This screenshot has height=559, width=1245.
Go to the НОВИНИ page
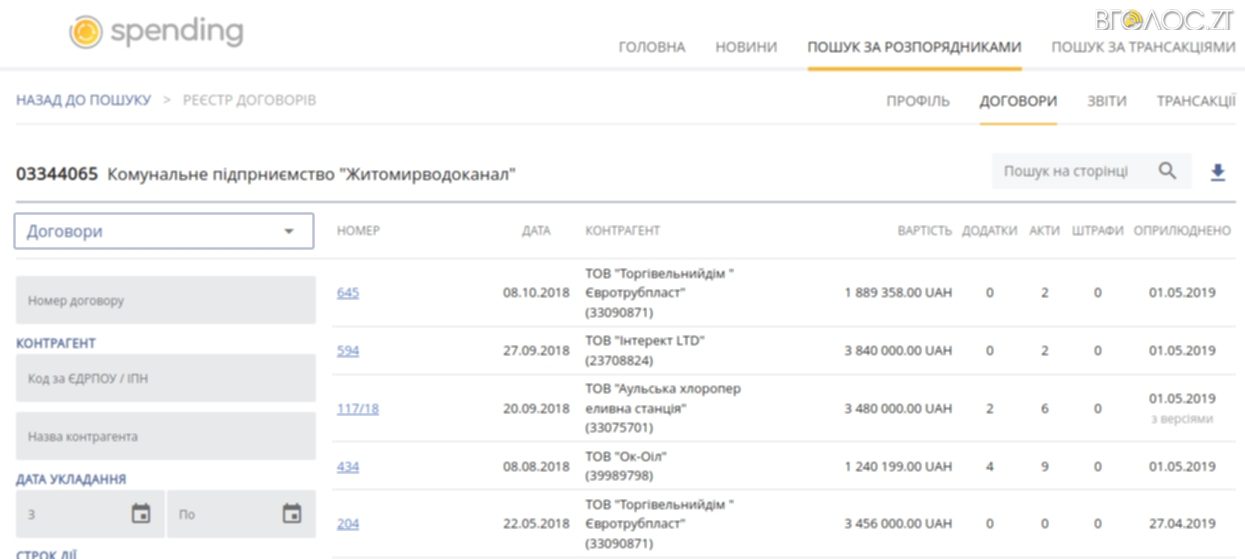point(746,47)
